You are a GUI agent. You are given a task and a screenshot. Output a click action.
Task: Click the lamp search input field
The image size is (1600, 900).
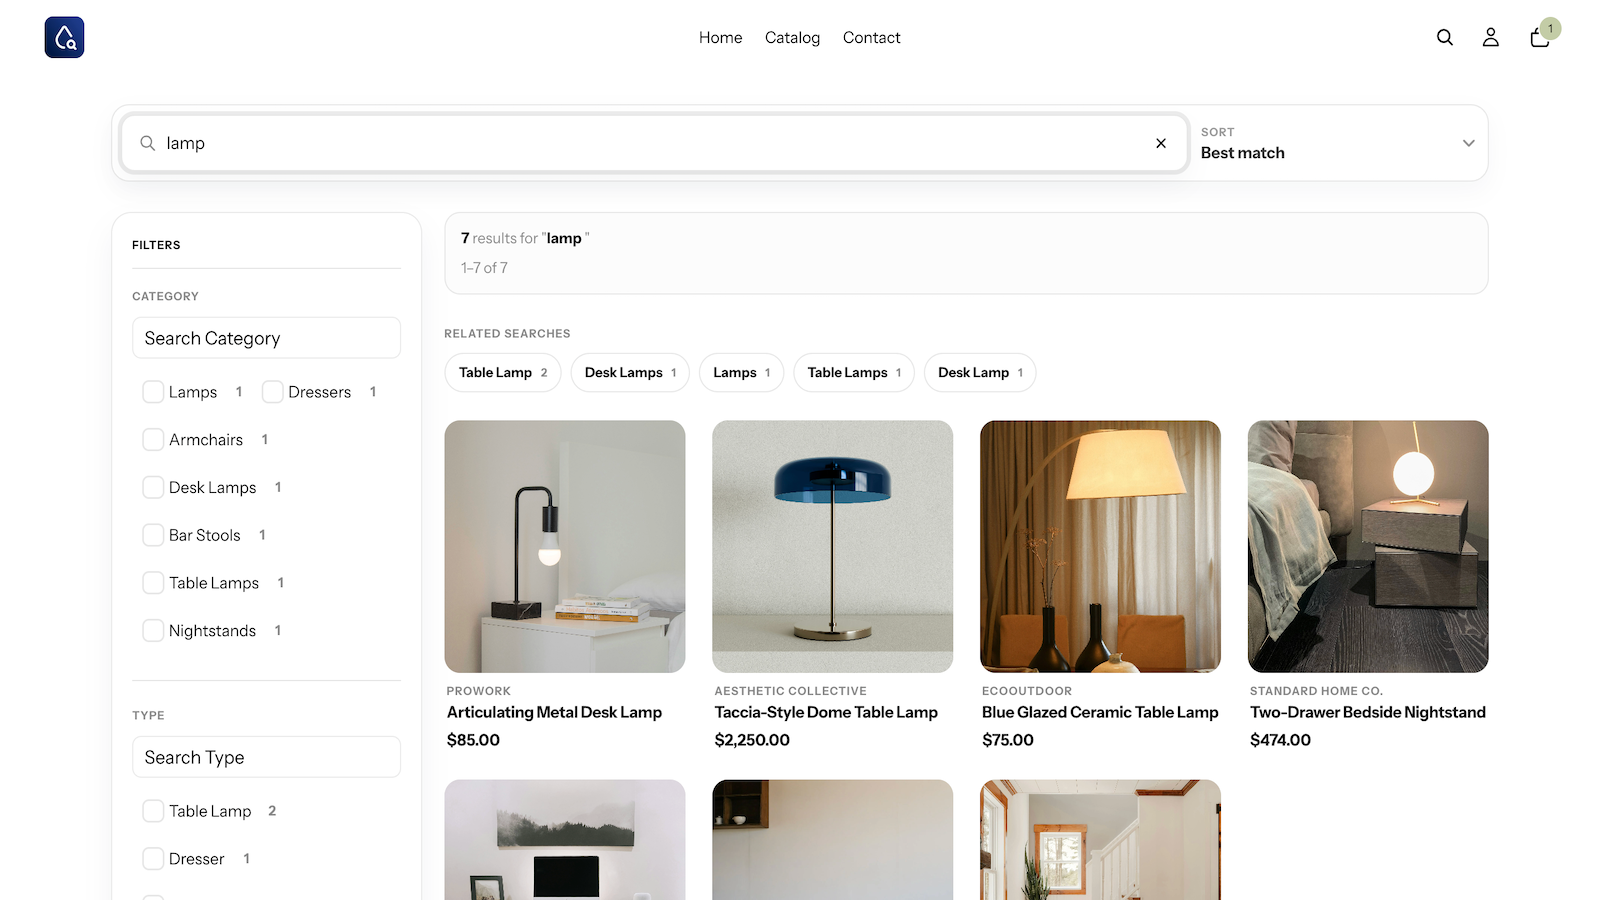click(655, 143)
